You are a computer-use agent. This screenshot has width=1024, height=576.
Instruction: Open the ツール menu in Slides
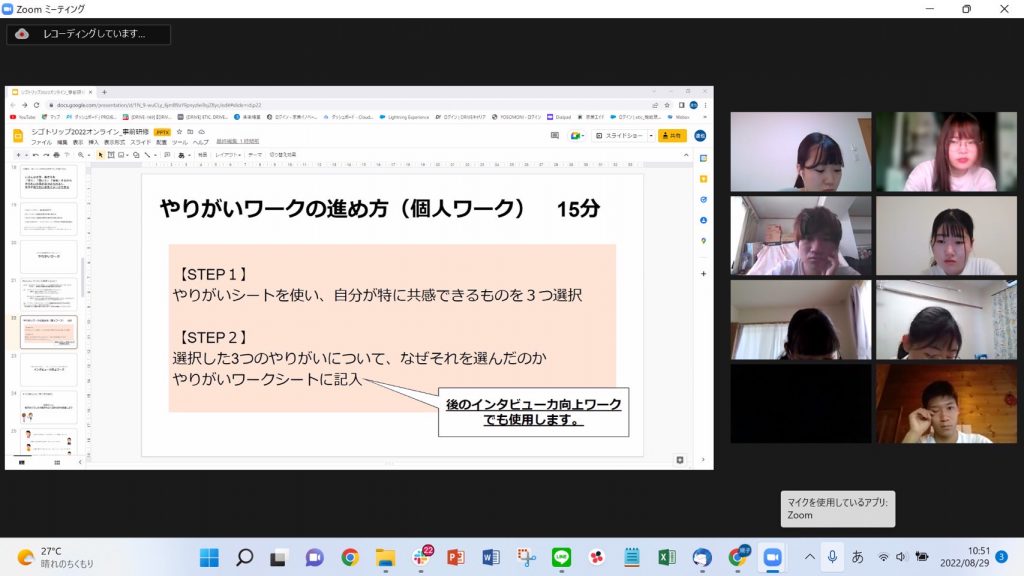coord(180,142)
